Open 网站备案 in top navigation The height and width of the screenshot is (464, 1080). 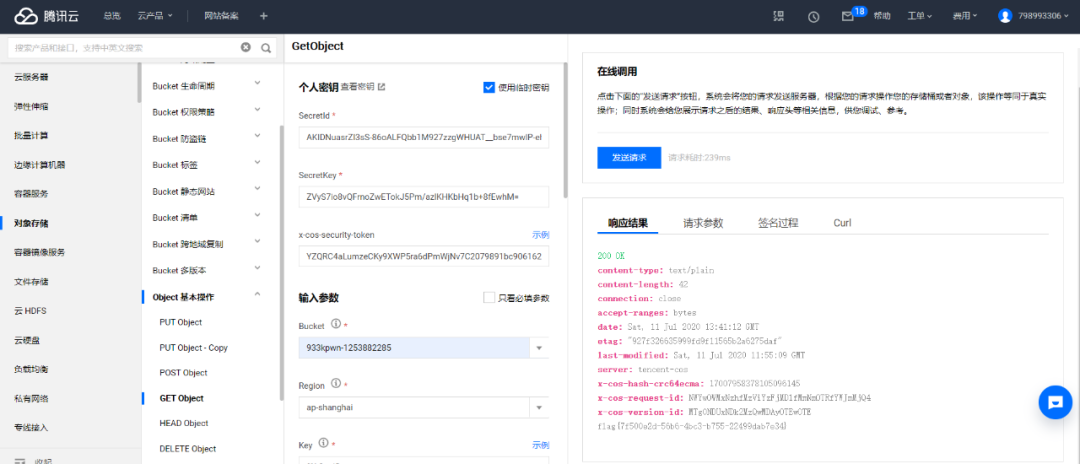point(222,16)
